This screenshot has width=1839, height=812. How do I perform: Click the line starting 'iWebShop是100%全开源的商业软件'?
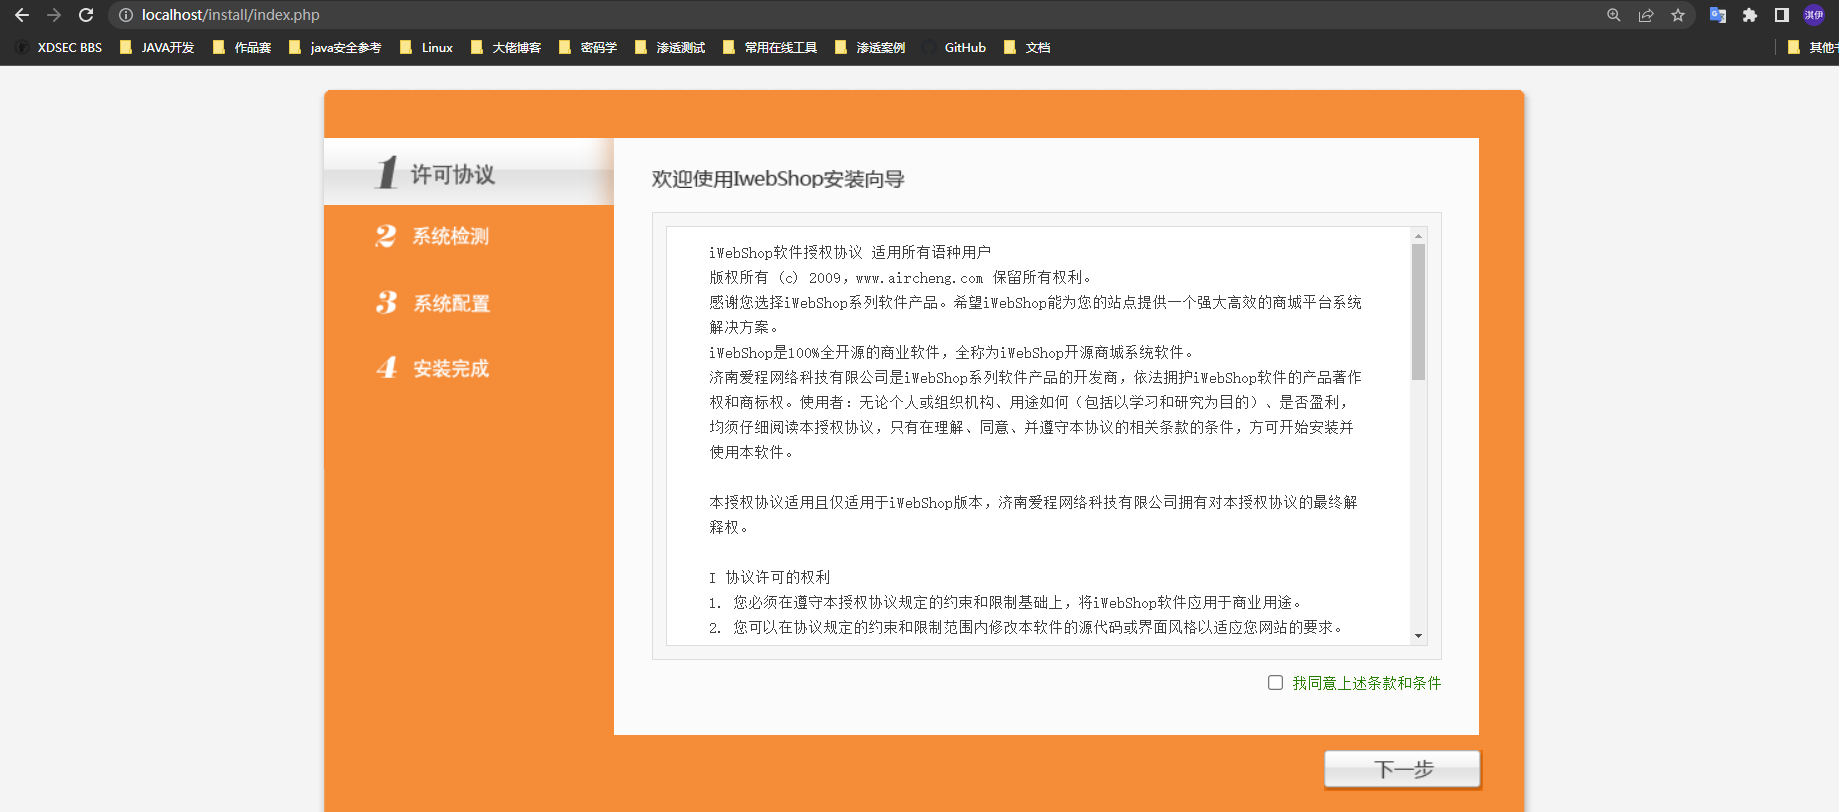952,353
